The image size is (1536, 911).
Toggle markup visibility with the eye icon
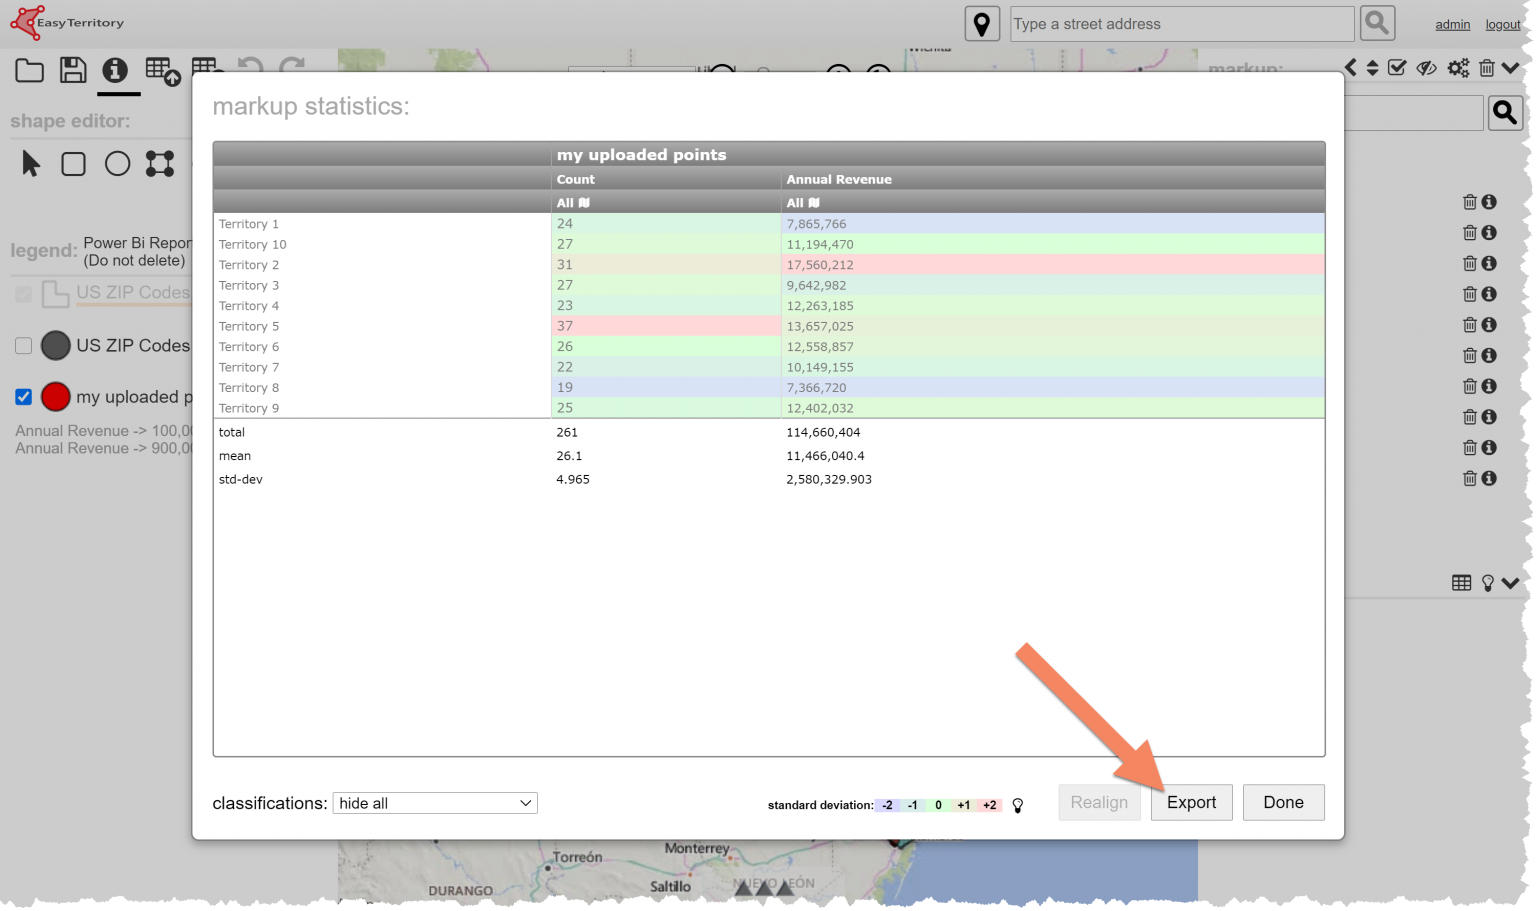(x=1426, y=67)
